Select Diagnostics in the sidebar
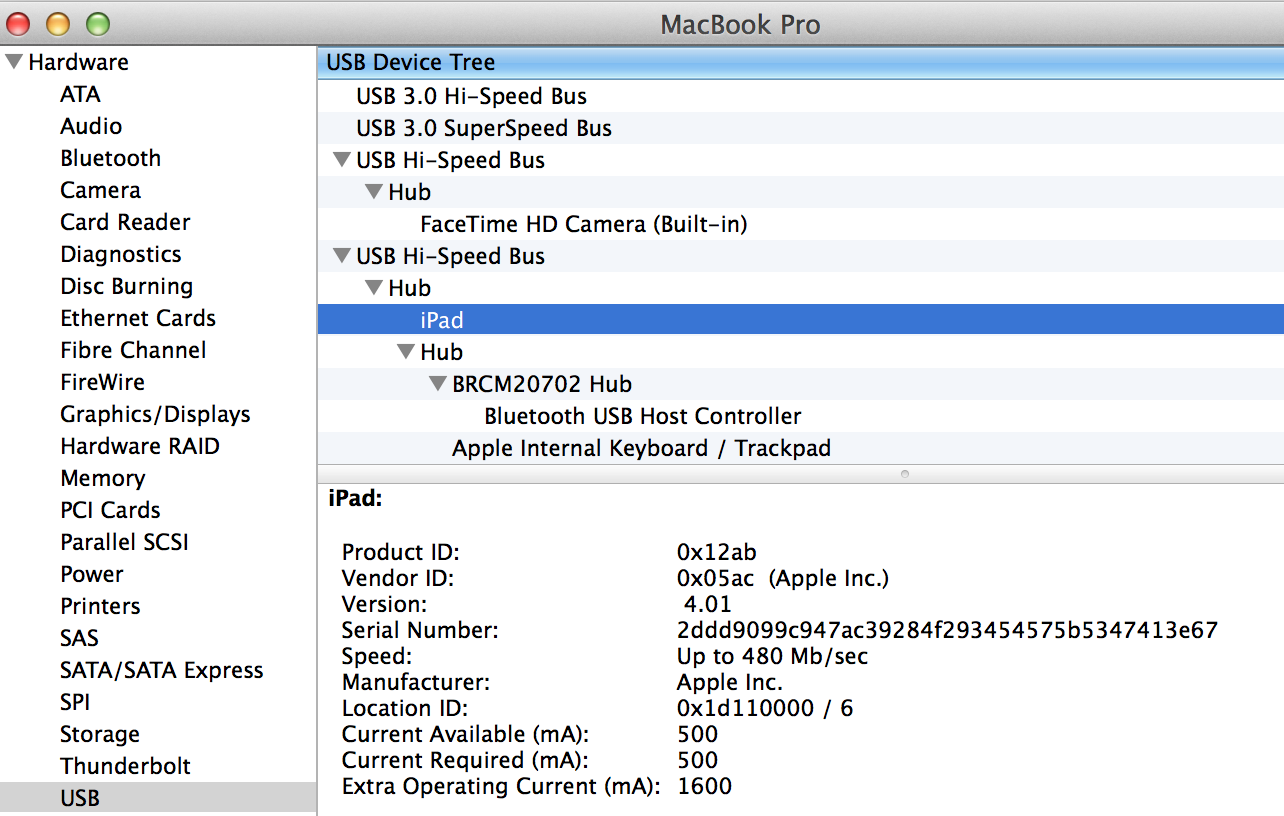The height and width of the screenshot is (816, 1284). tap(121, 254)
